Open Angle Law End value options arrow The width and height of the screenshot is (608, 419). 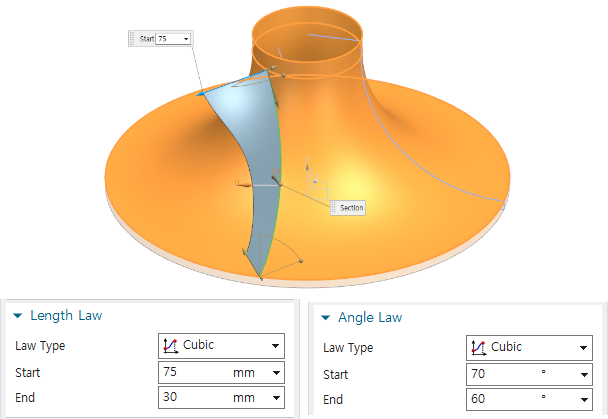[582, 399]
